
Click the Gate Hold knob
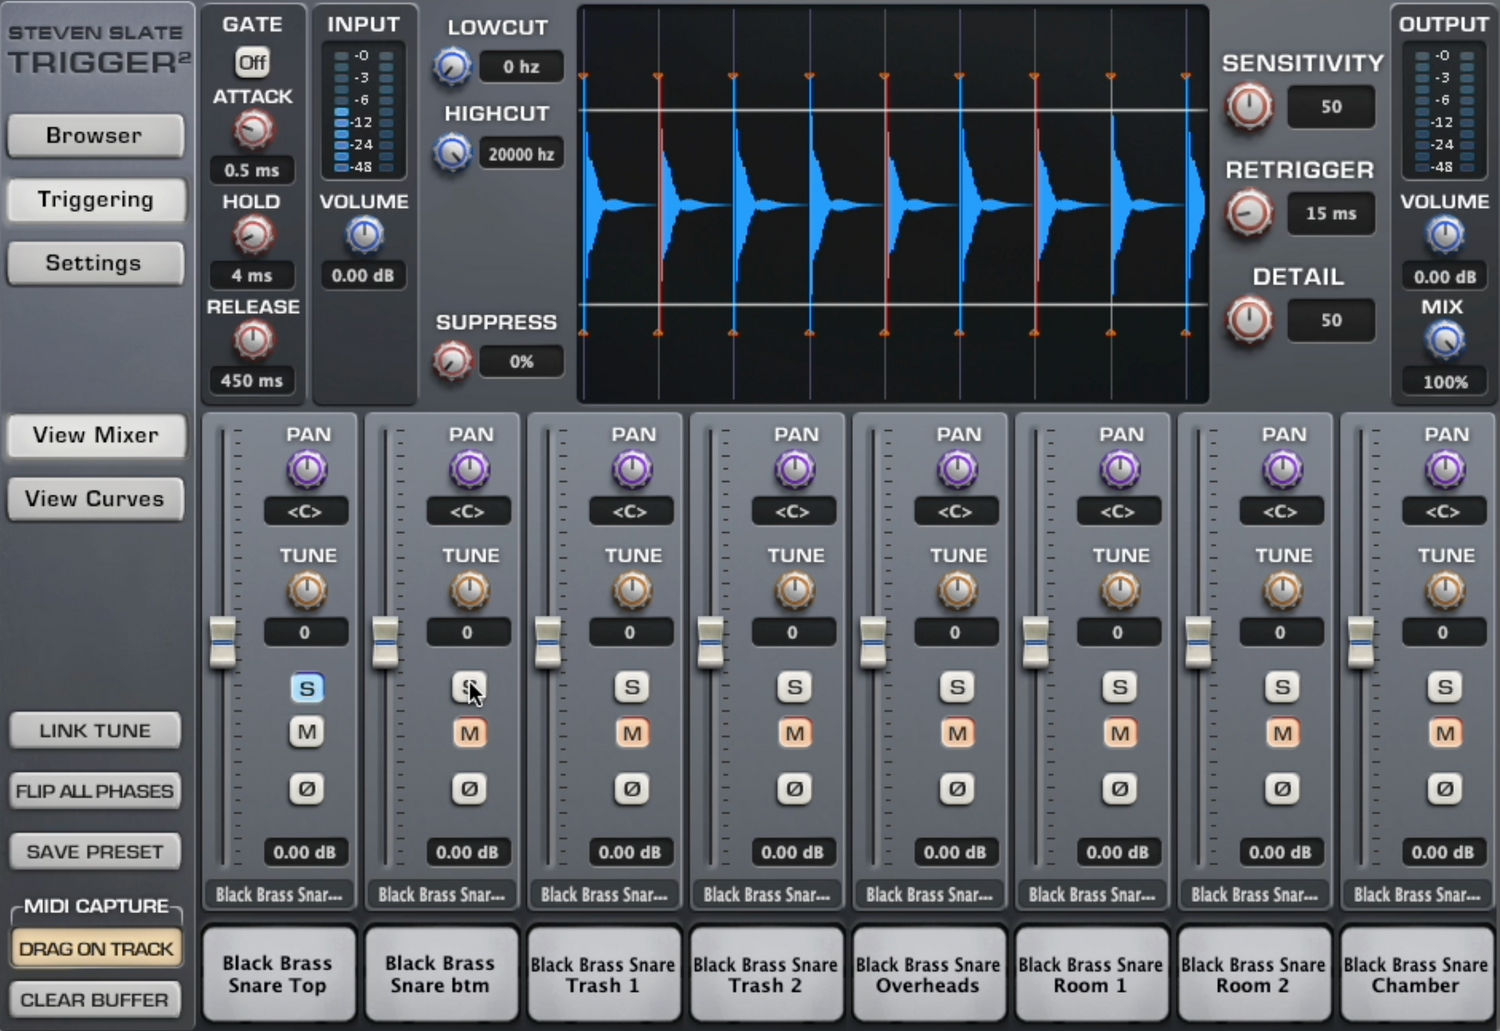(253, 236)
